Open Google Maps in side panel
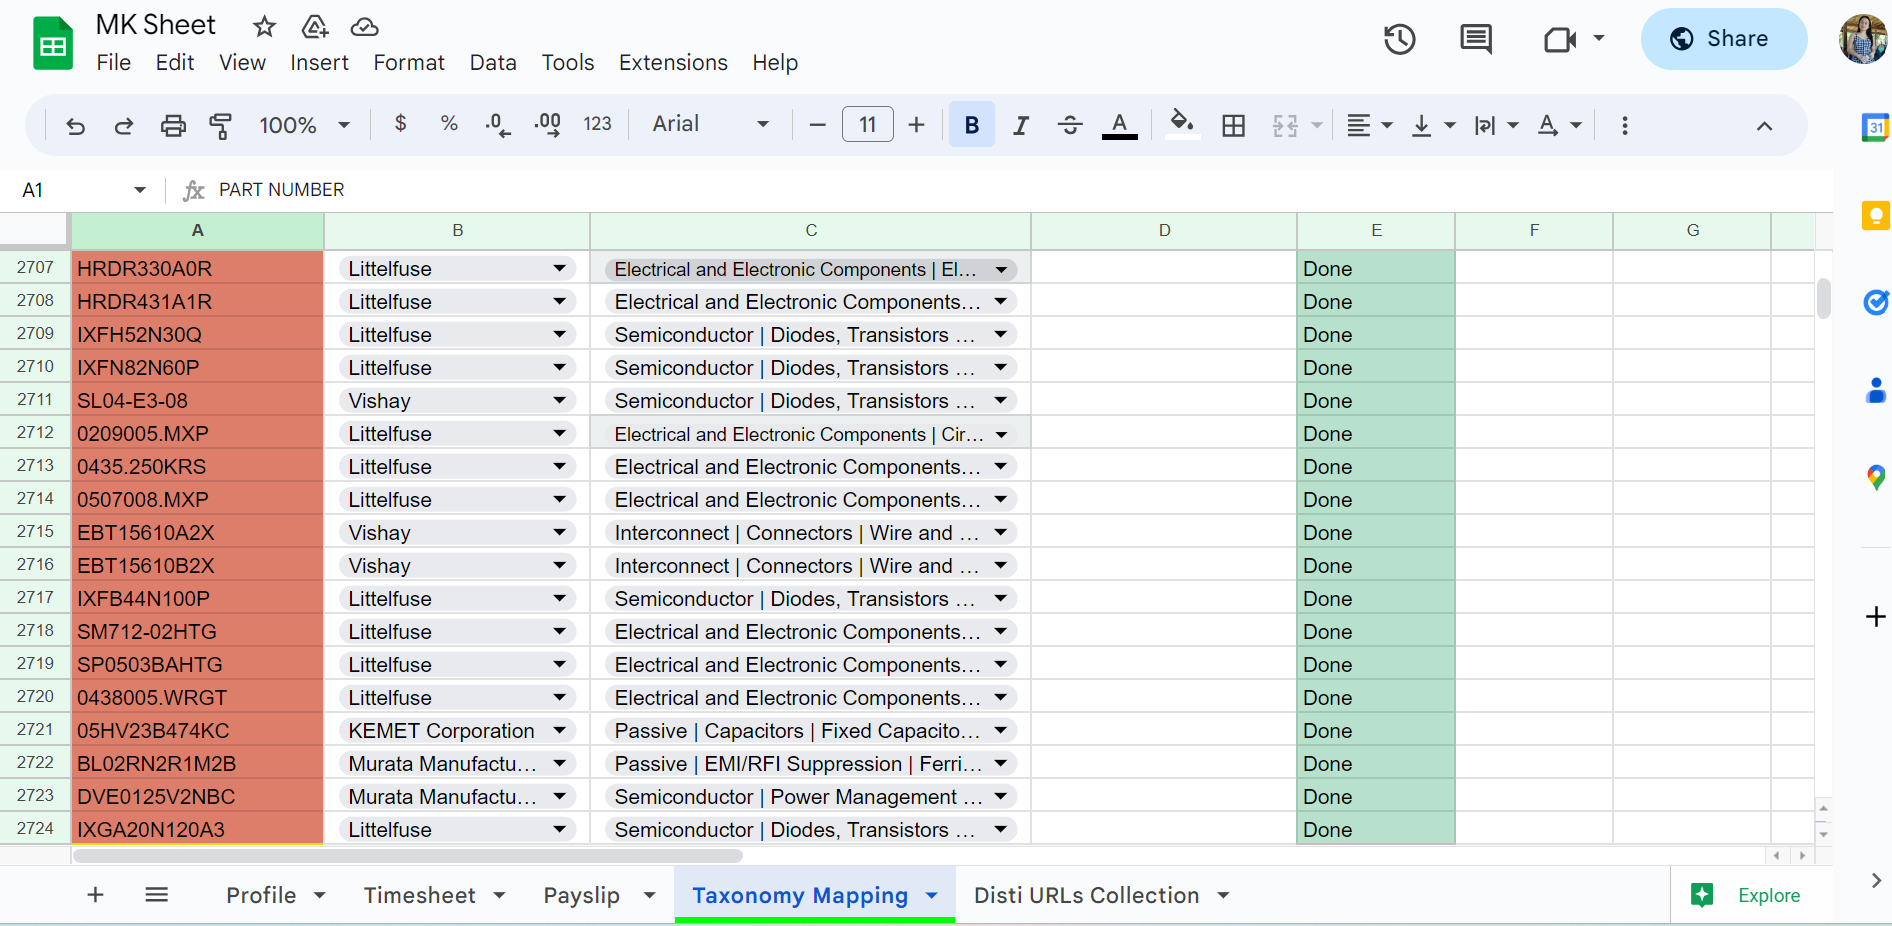The height and width of the screenshot is (926, 1892). (1876, 477)
